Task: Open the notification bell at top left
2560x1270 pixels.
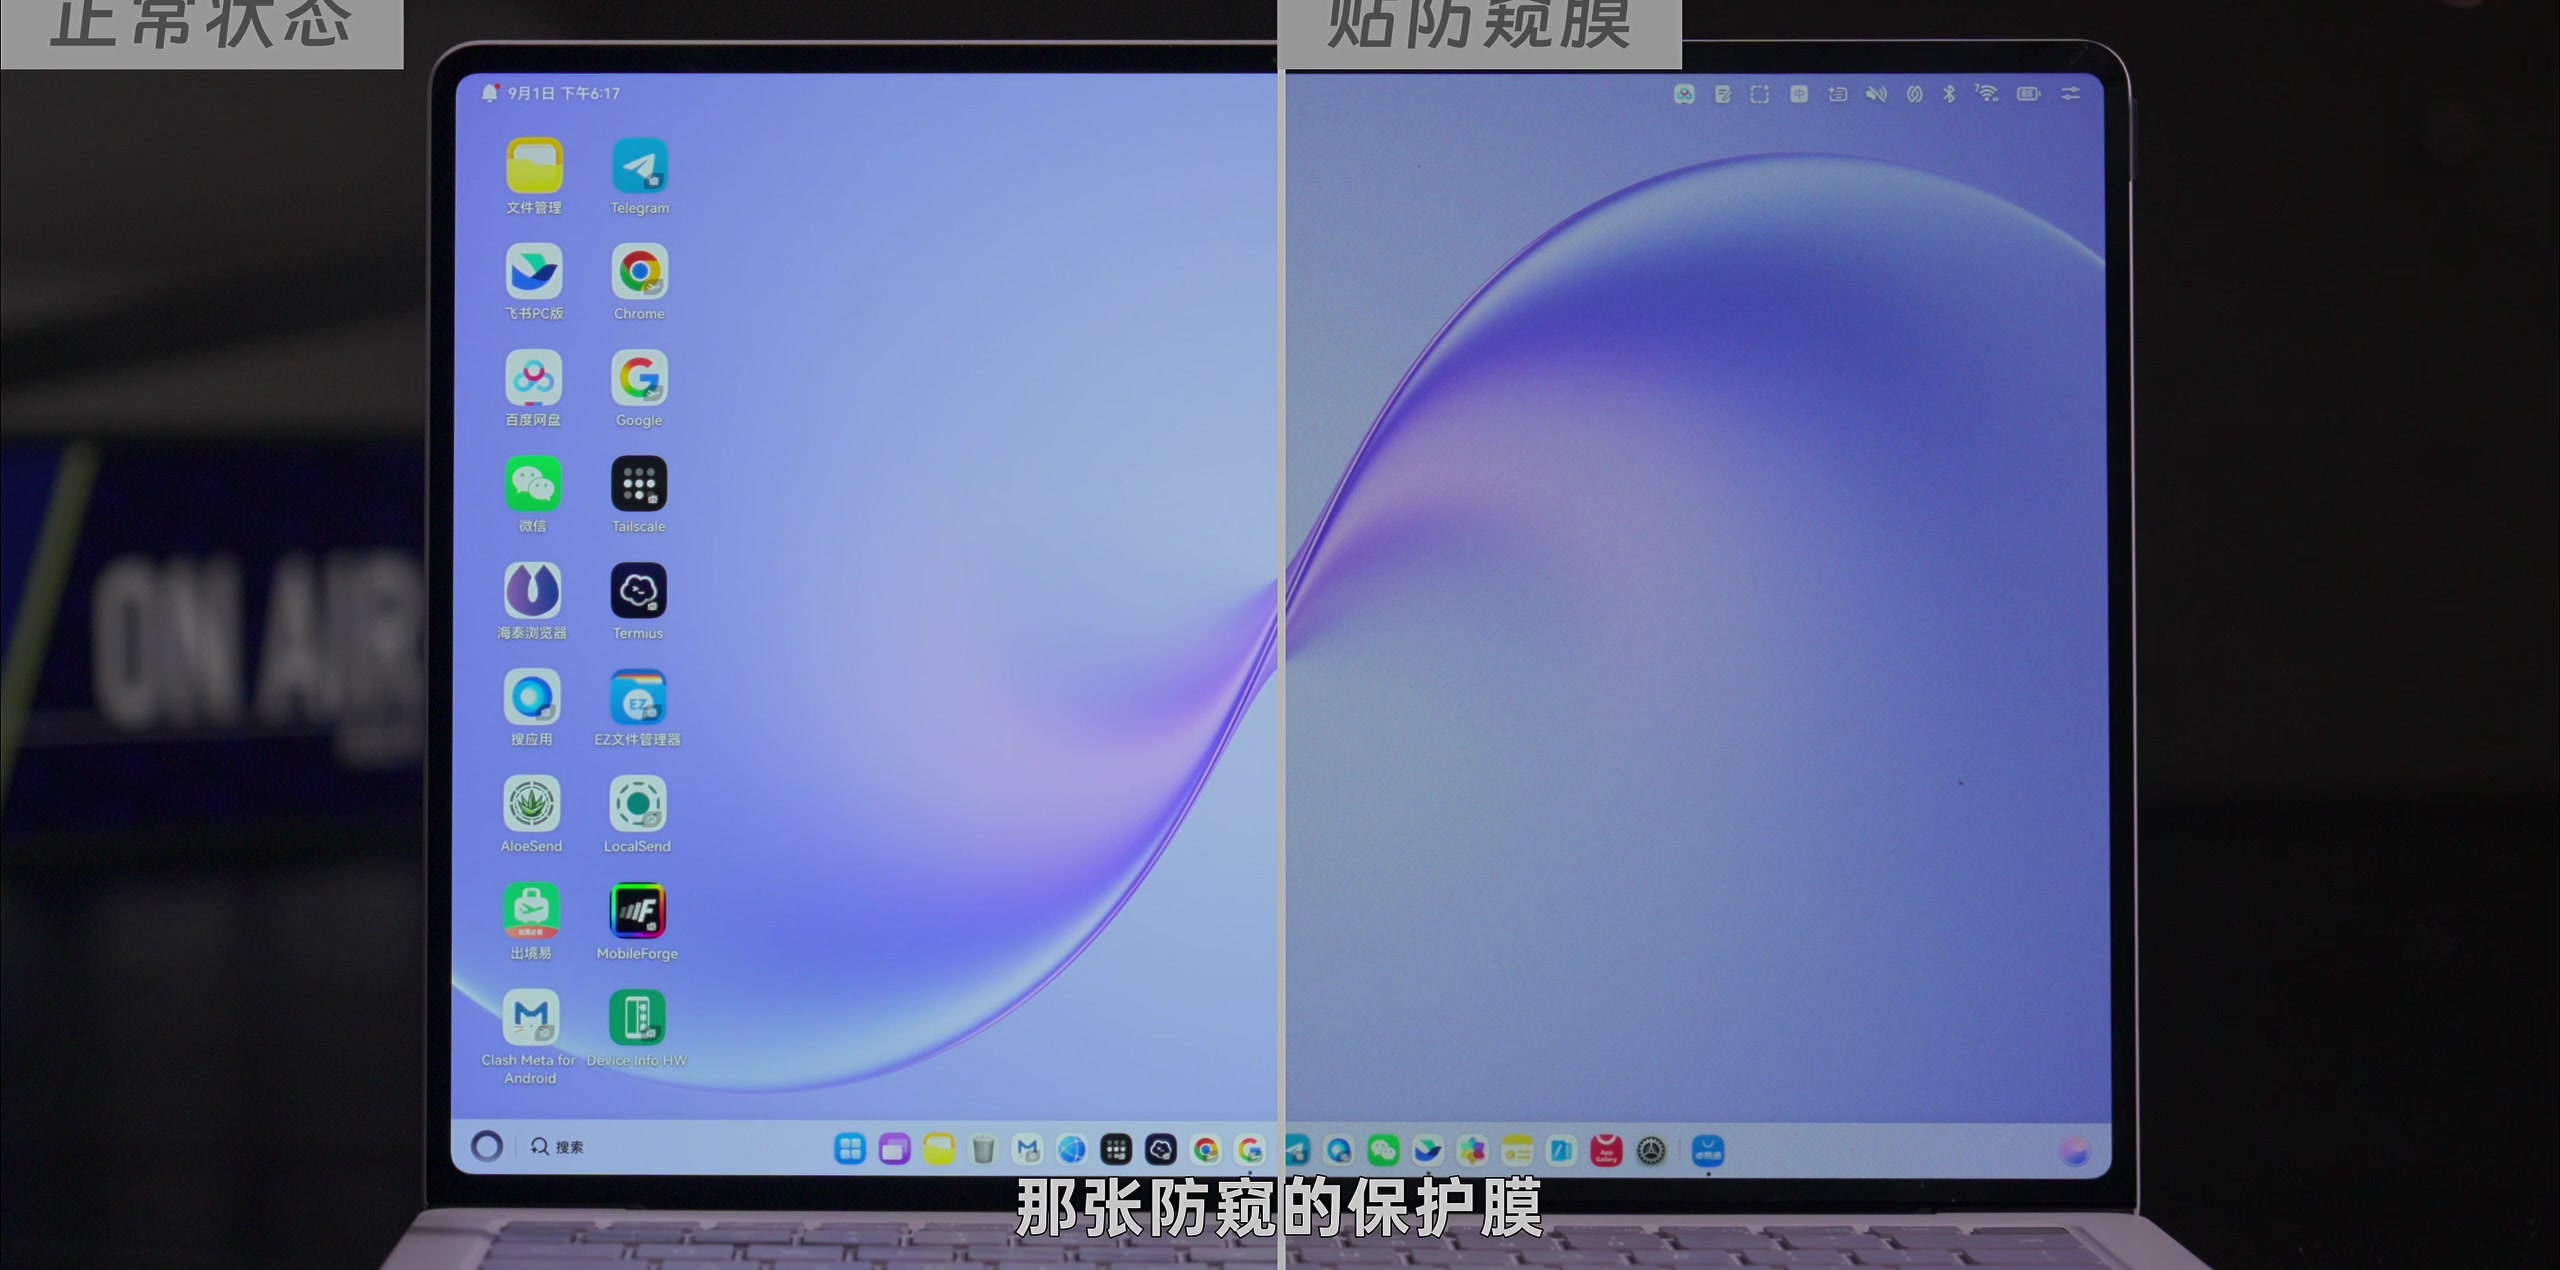Action: click(490, 93)
